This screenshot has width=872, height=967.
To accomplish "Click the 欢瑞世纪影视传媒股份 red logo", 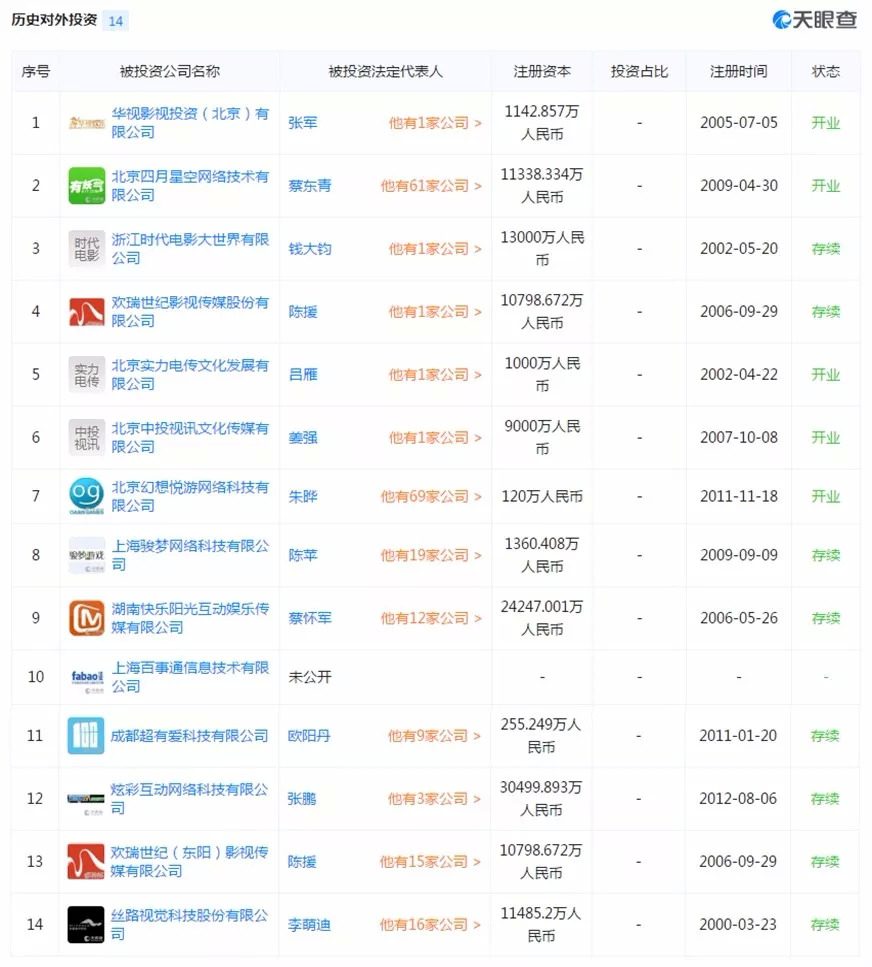I will [86, 311].
